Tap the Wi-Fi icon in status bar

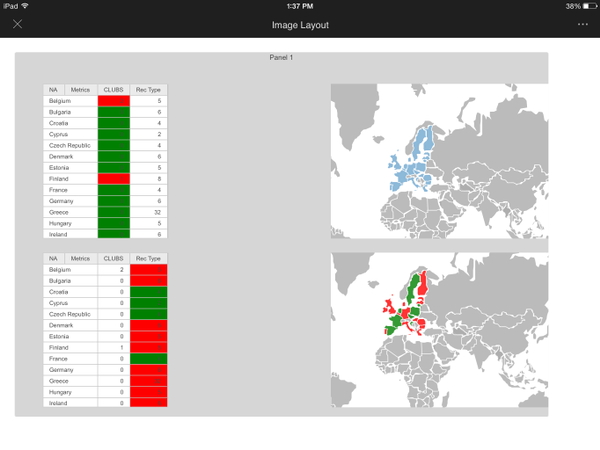tap(25, 6)
